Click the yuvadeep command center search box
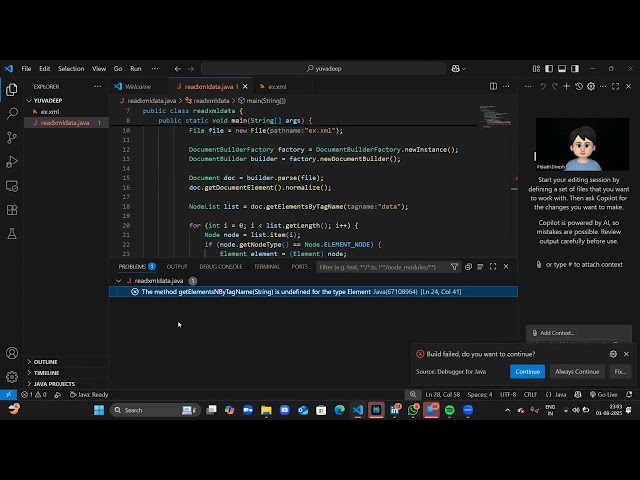The height and width of the screenshot is (480, 640). click(x=324, y=69)
